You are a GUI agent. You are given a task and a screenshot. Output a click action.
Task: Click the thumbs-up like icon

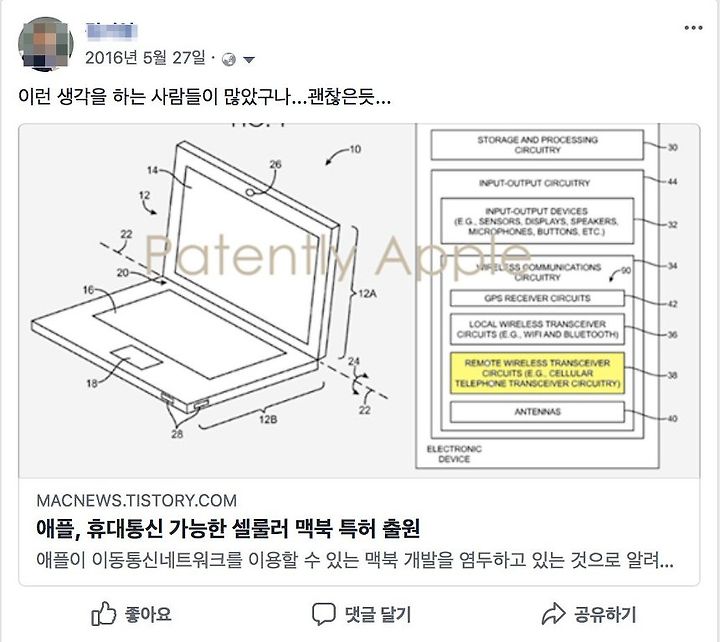click(x=103, y=614)
